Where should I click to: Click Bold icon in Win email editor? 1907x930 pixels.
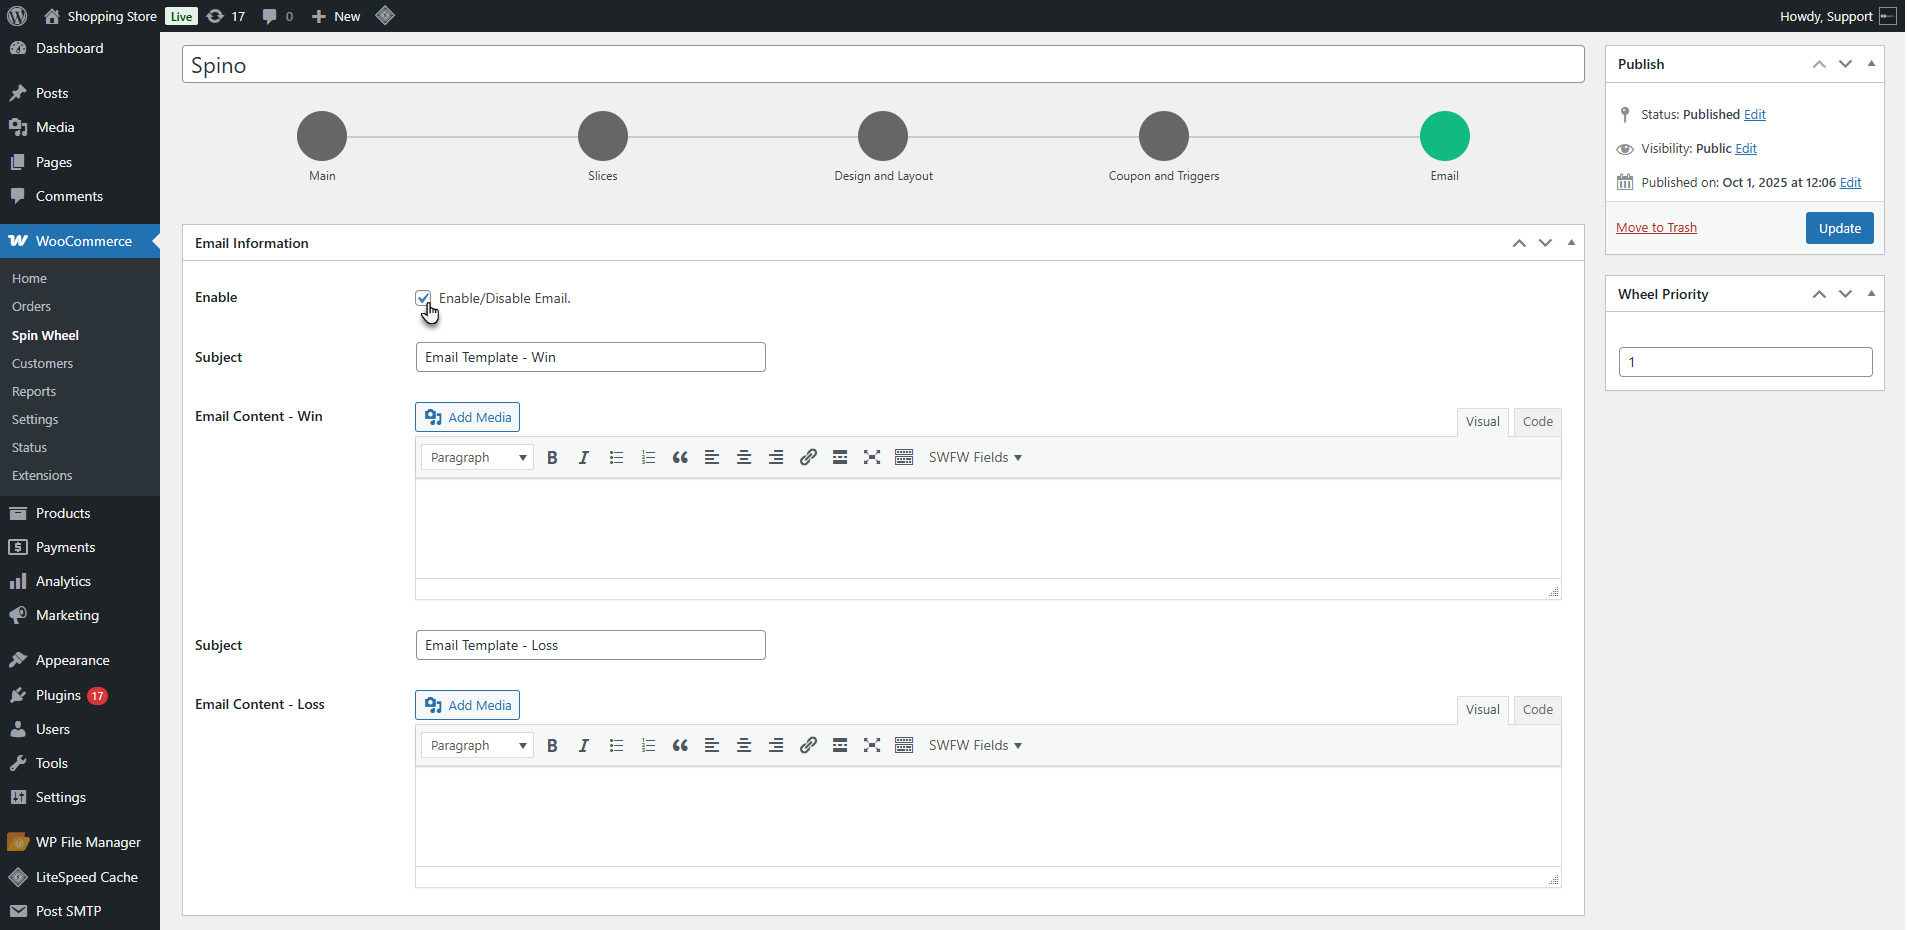tap(552, 458)
